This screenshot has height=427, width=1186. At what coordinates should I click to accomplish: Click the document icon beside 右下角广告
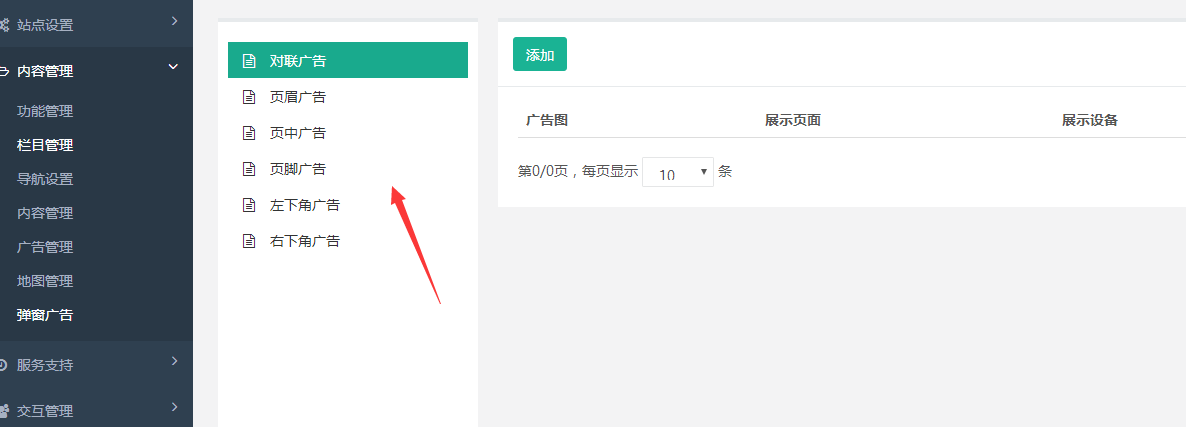tap(249, 241)
